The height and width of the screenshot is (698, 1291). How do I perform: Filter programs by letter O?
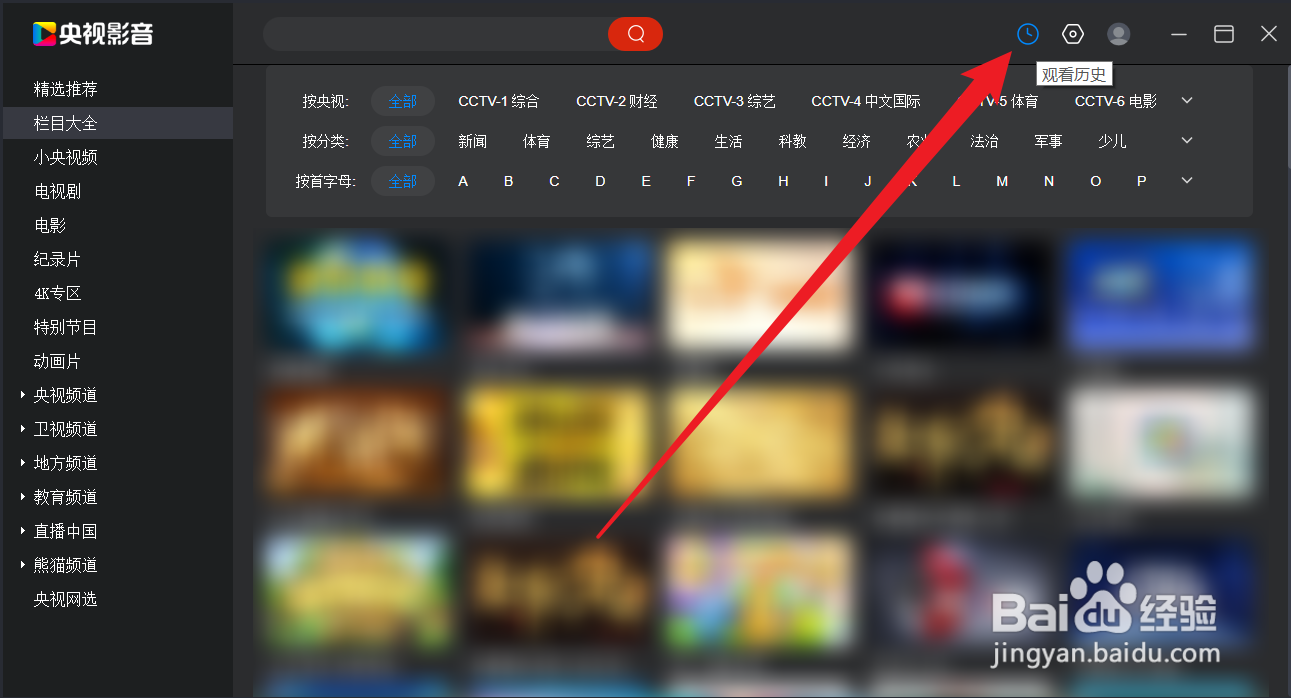coord(1096,181)
